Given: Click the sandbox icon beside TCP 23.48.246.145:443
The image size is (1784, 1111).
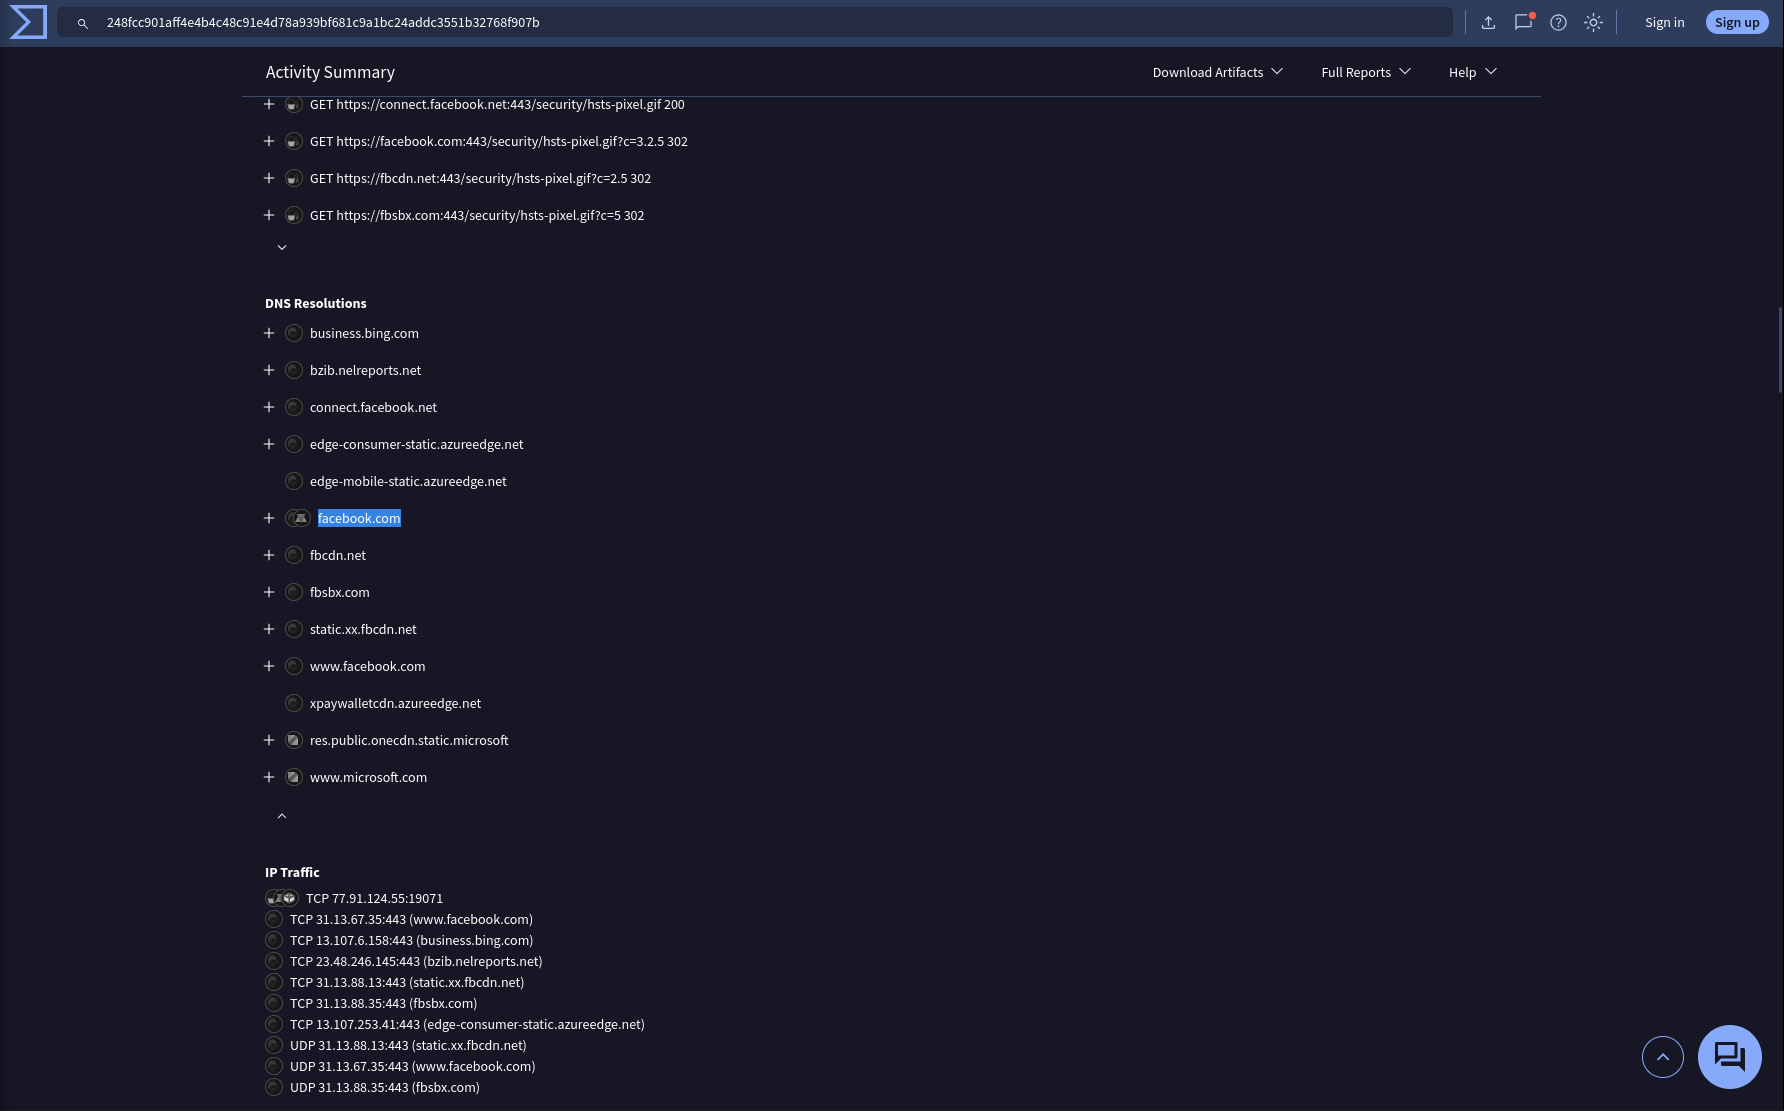Looking at the screenshot, I should coord(274,961).
